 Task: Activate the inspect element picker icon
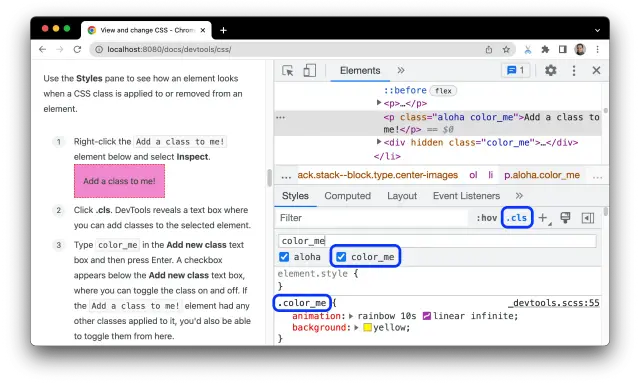click(x=288, y=71)
